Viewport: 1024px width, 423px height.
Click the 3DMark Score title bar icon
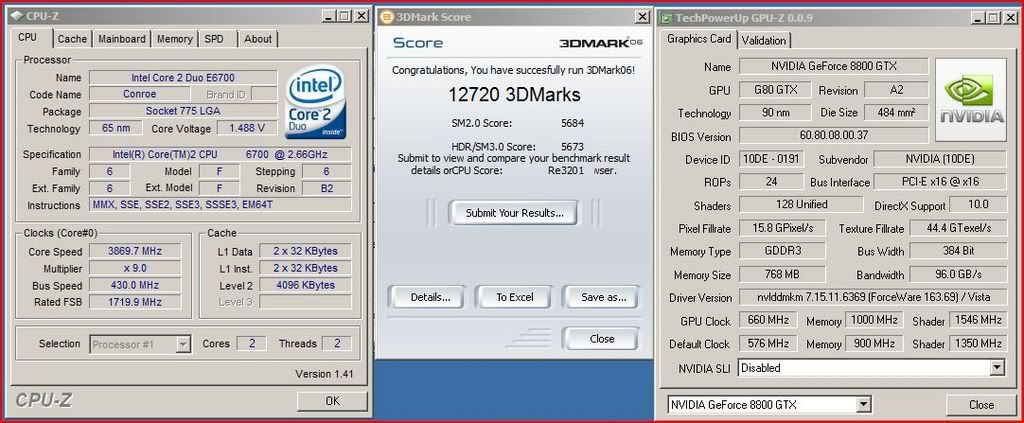(387, 17)
